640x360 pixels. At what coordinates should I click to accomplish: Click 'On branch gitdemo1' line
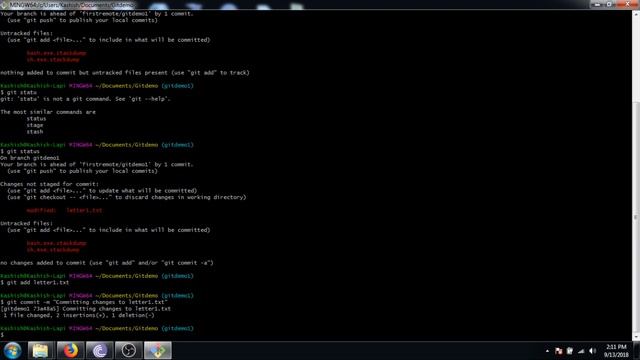click(30, 158)
